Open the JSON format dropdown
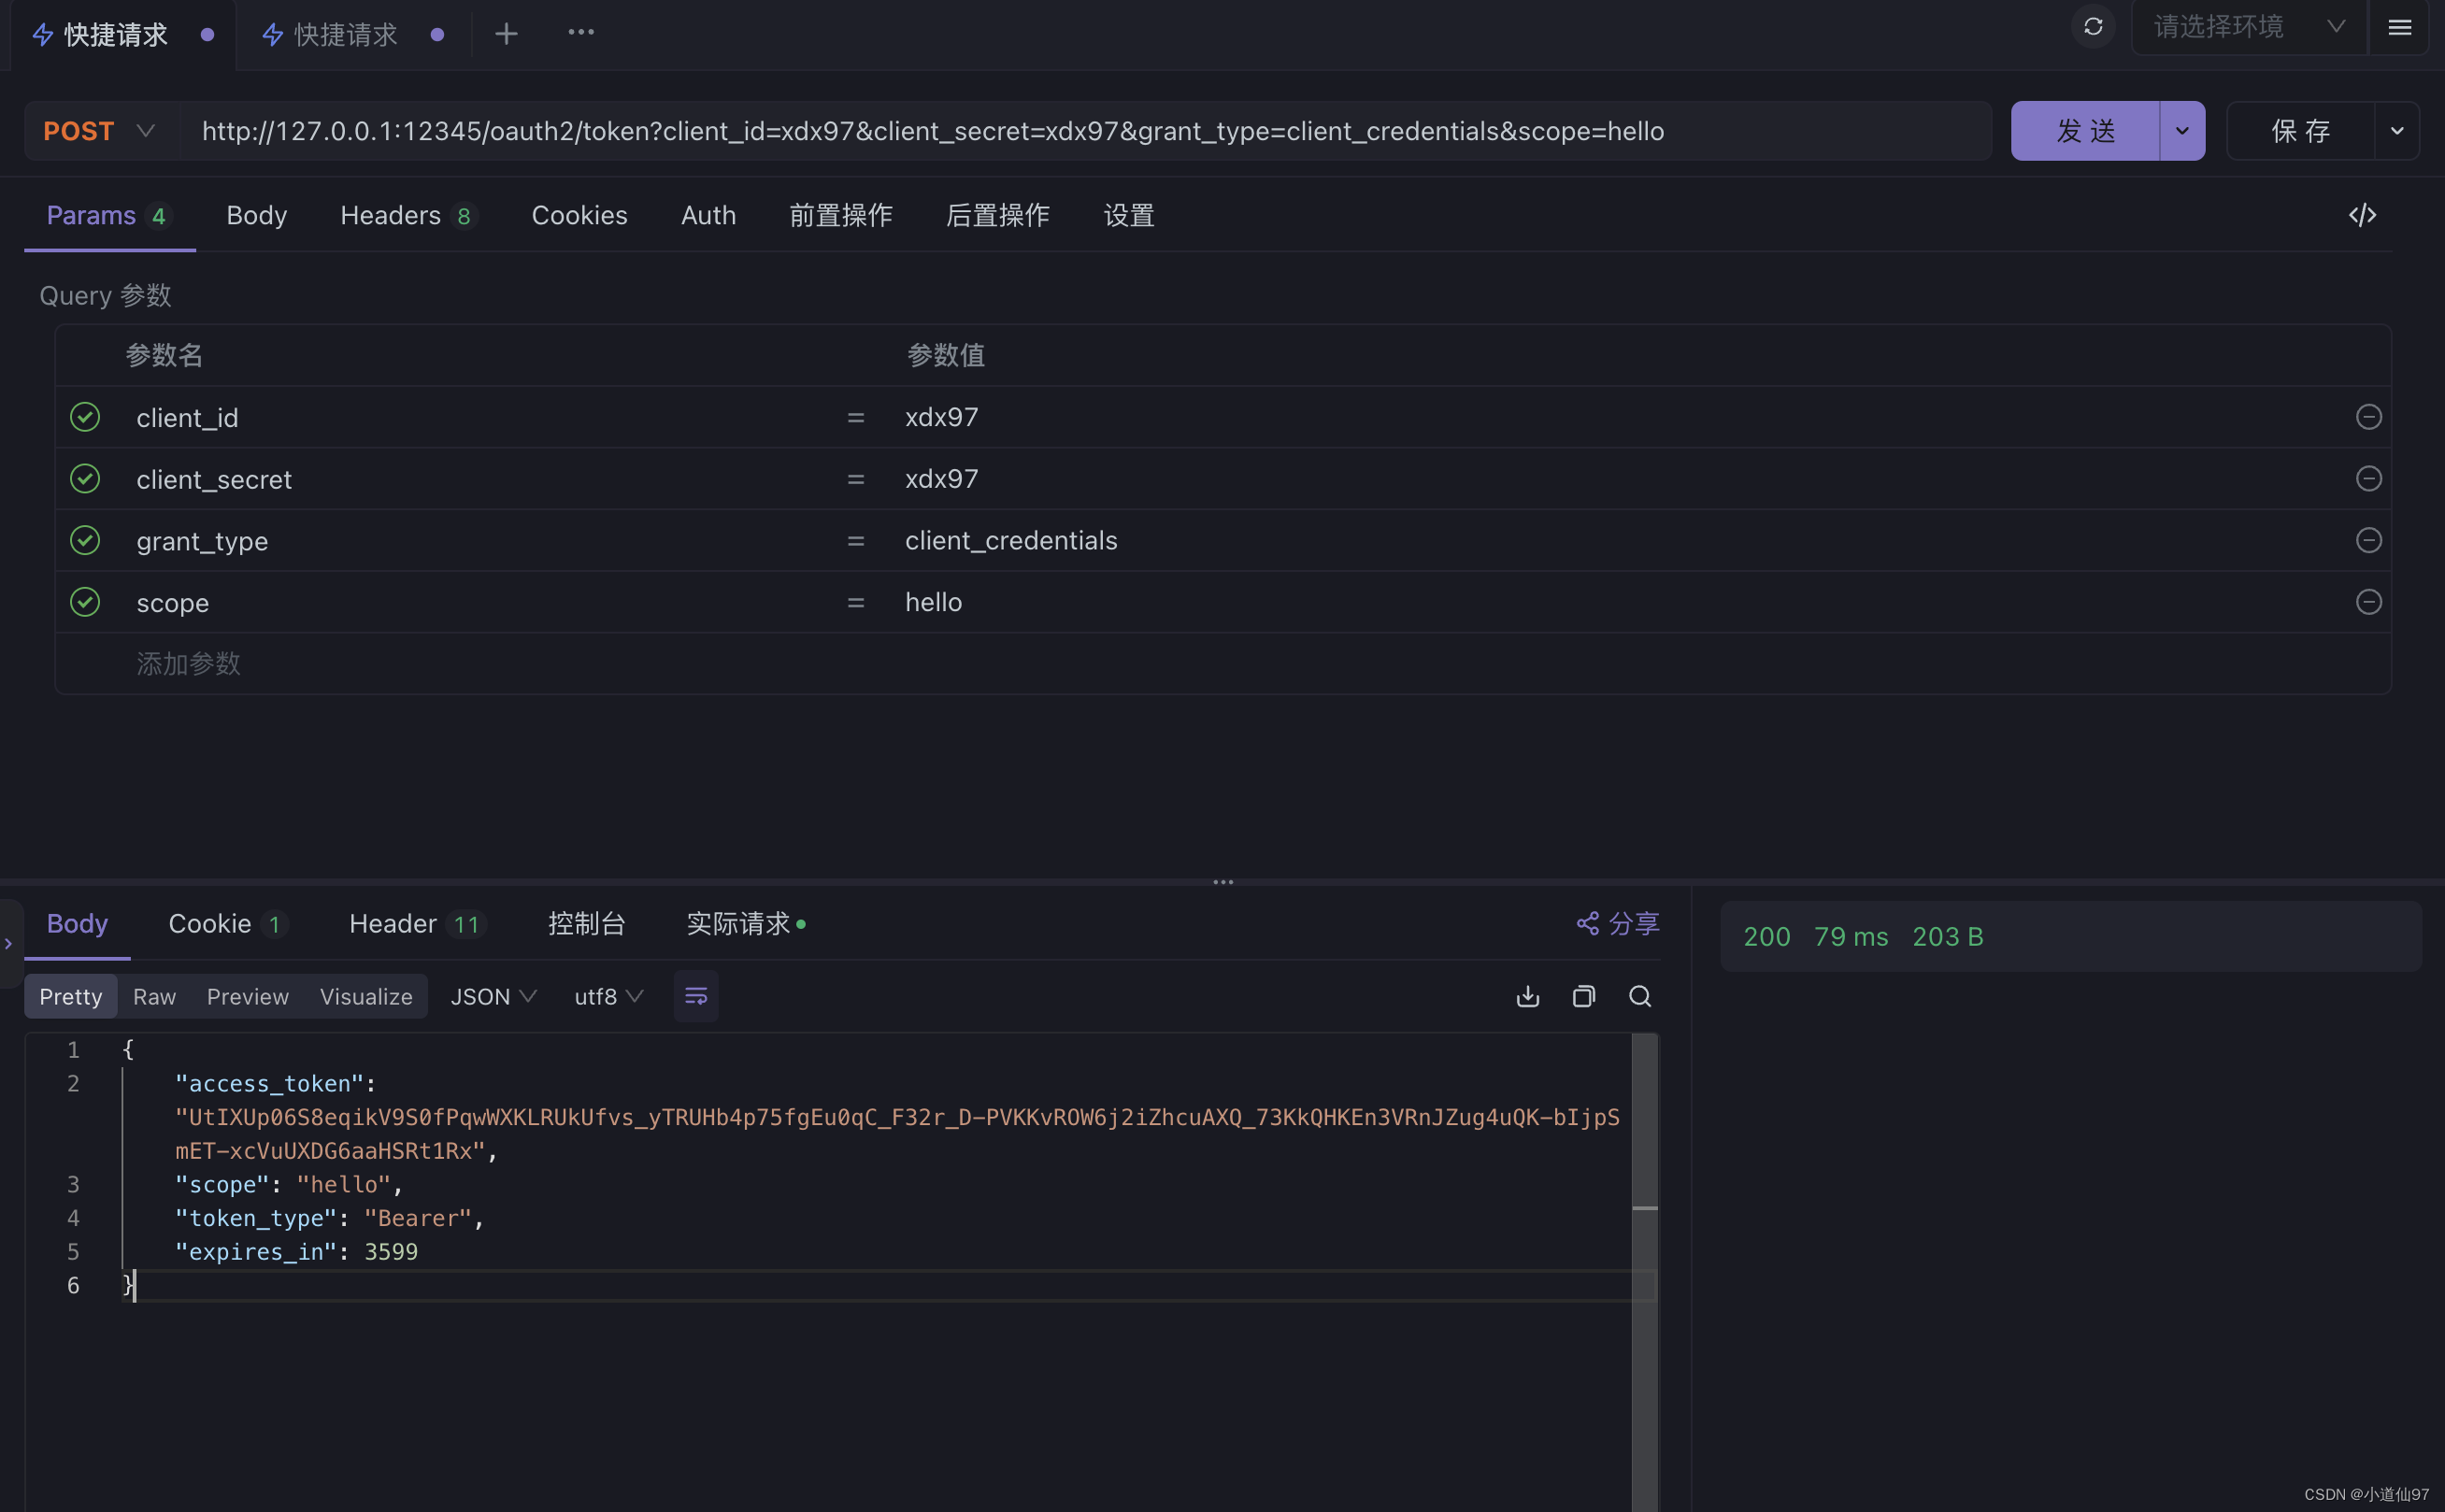The height and width of the screenshot is (1512, 2445). coord(493,996)
